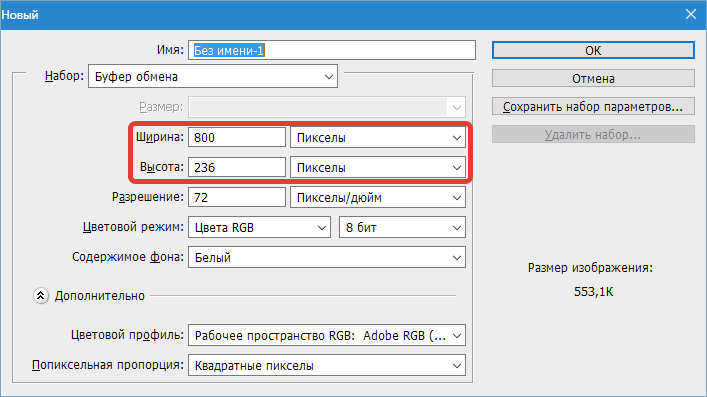Image resolution: width=707 pixels, height=397 pixels.
Task: Click Сохранить набор параметров button
Action: point(593,106)
